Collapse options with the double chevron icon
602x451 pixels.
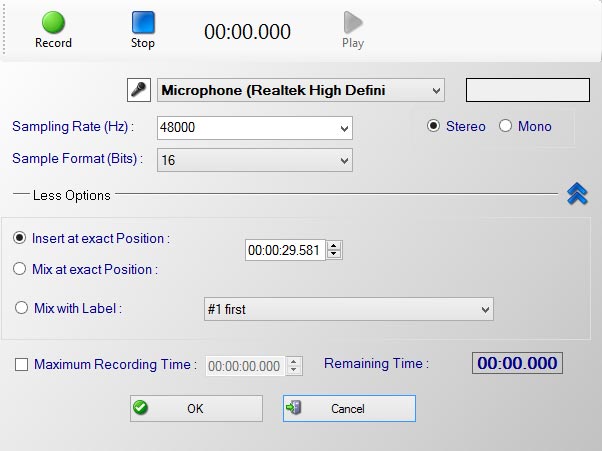577,195
